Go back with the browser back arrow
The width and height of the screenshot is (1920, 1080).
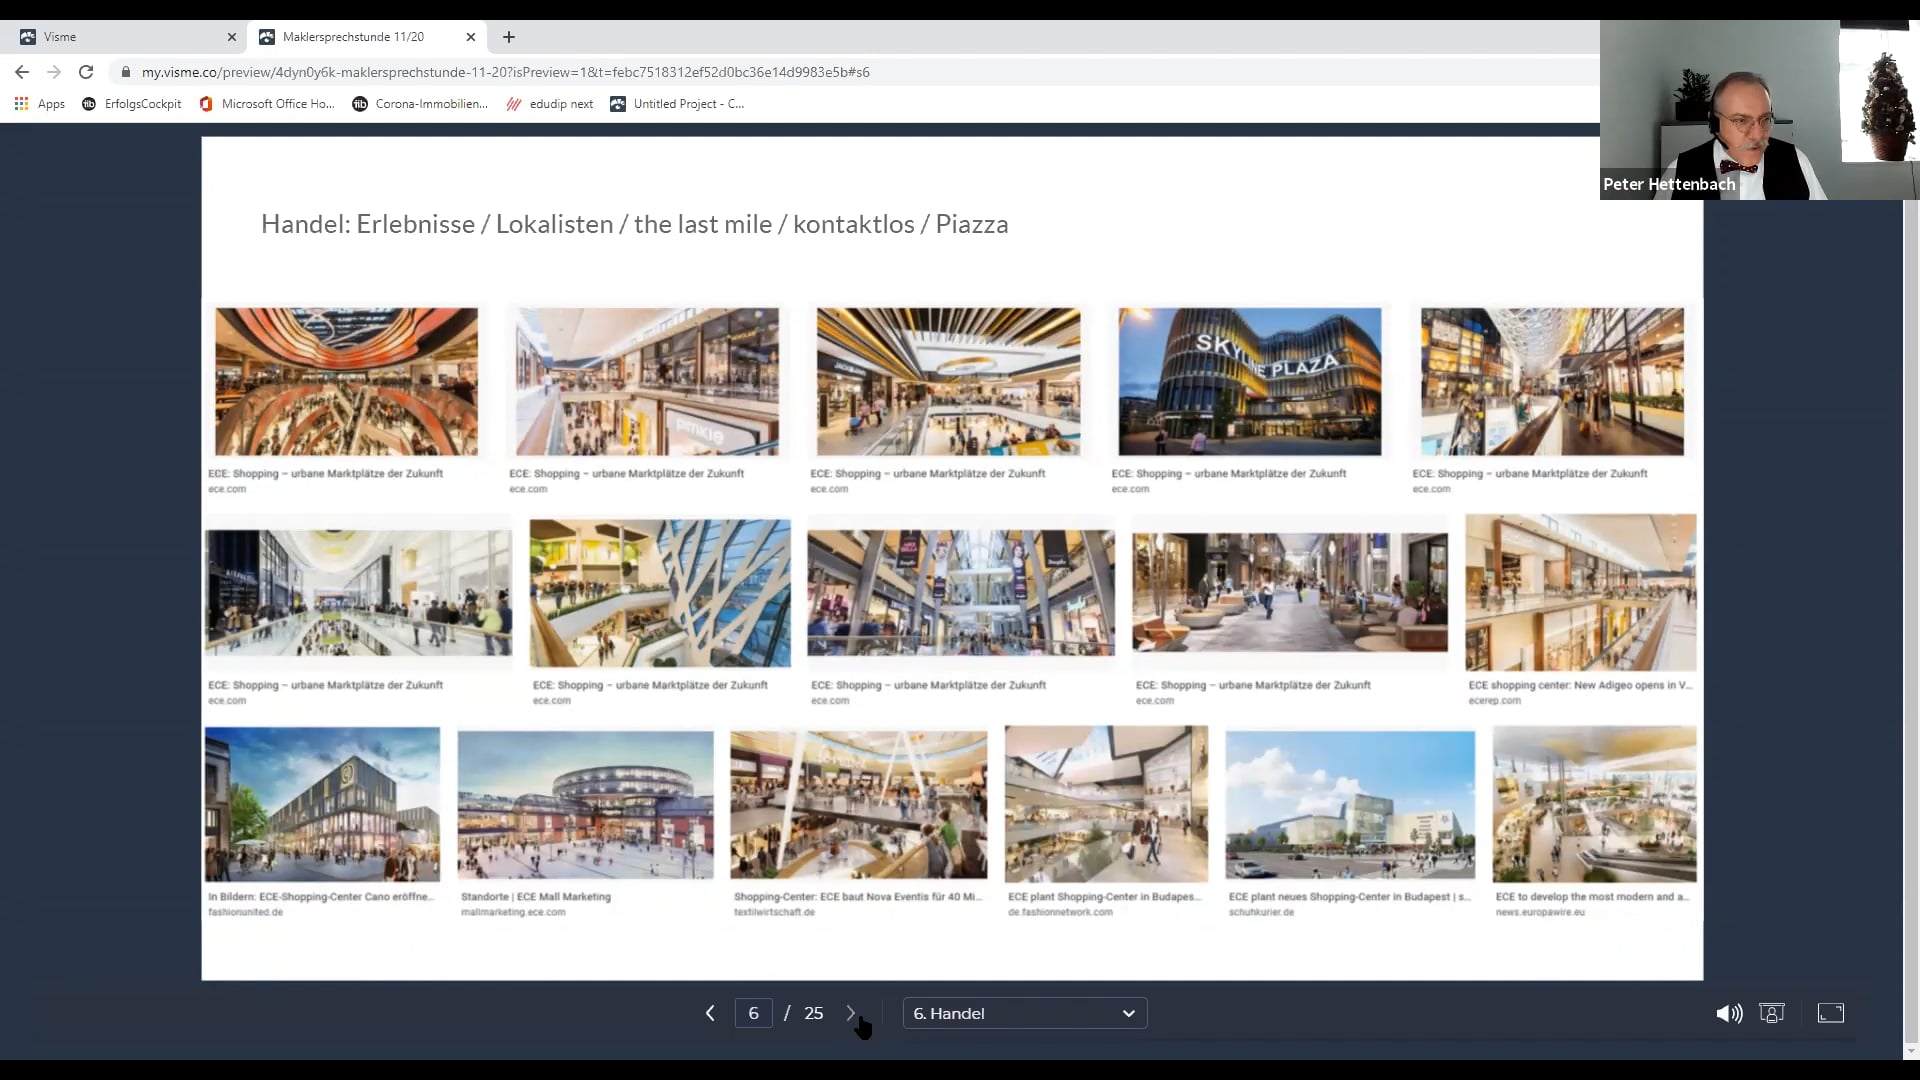pos(22,72)
